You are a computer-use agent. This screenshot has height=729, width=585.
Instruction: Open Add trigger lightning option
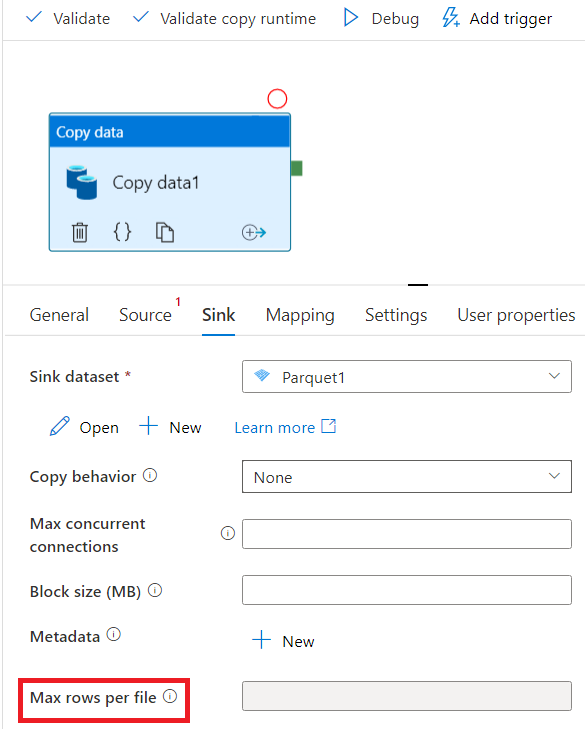tap(497, 19)
